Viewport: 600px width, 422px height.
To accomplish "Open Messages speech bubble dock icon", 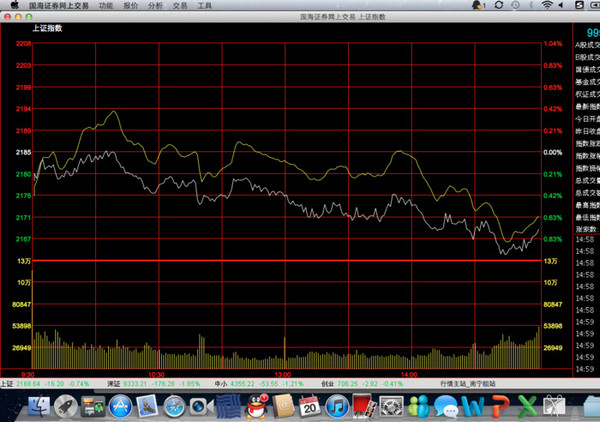I will 445,407.
